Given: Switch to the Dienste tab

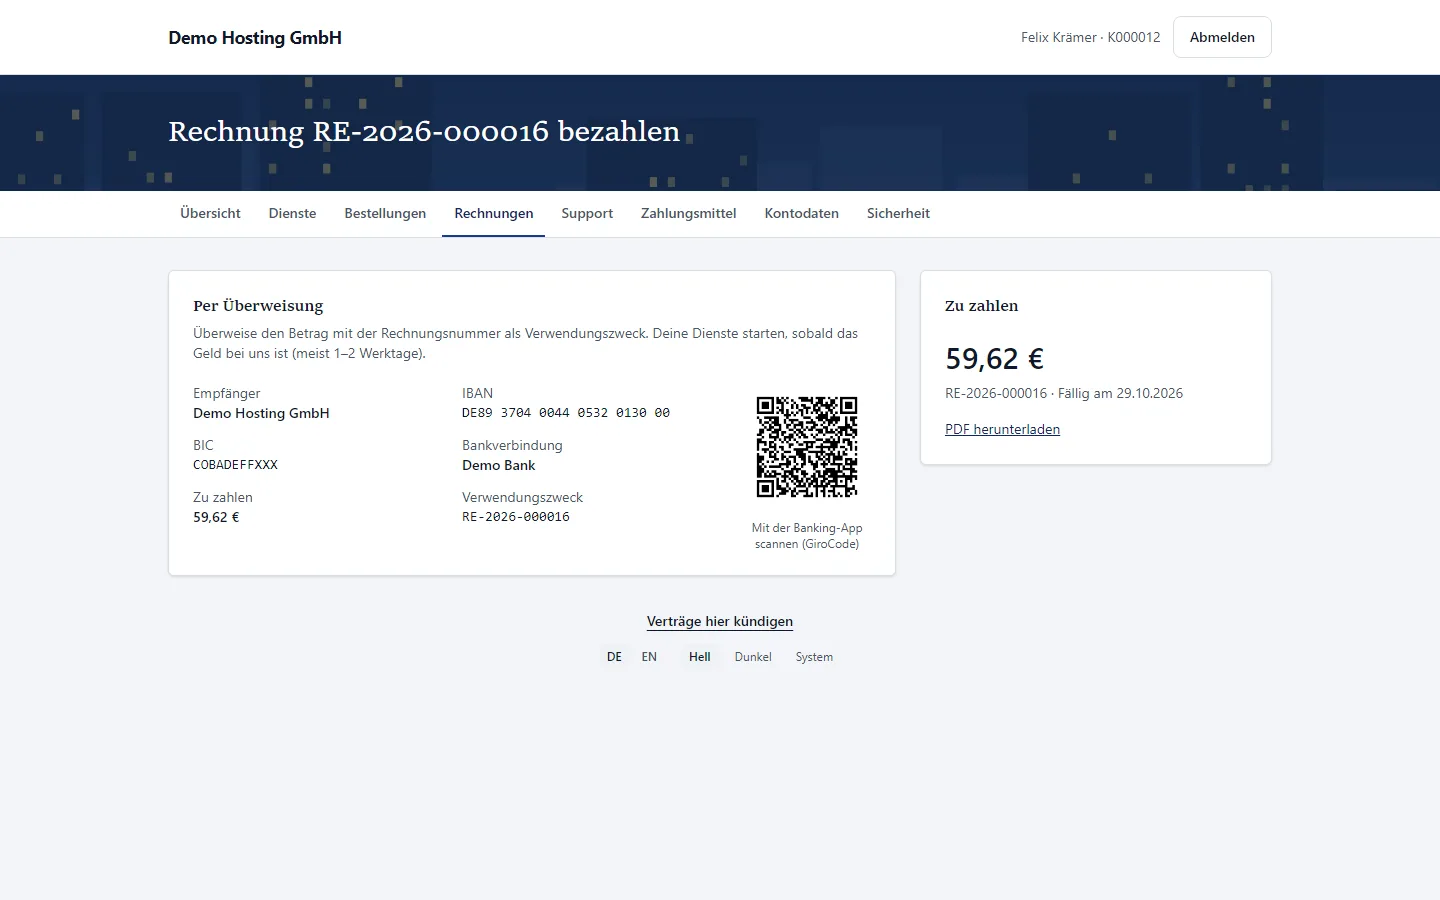Looking at the screenshot, I should (292, 213).
